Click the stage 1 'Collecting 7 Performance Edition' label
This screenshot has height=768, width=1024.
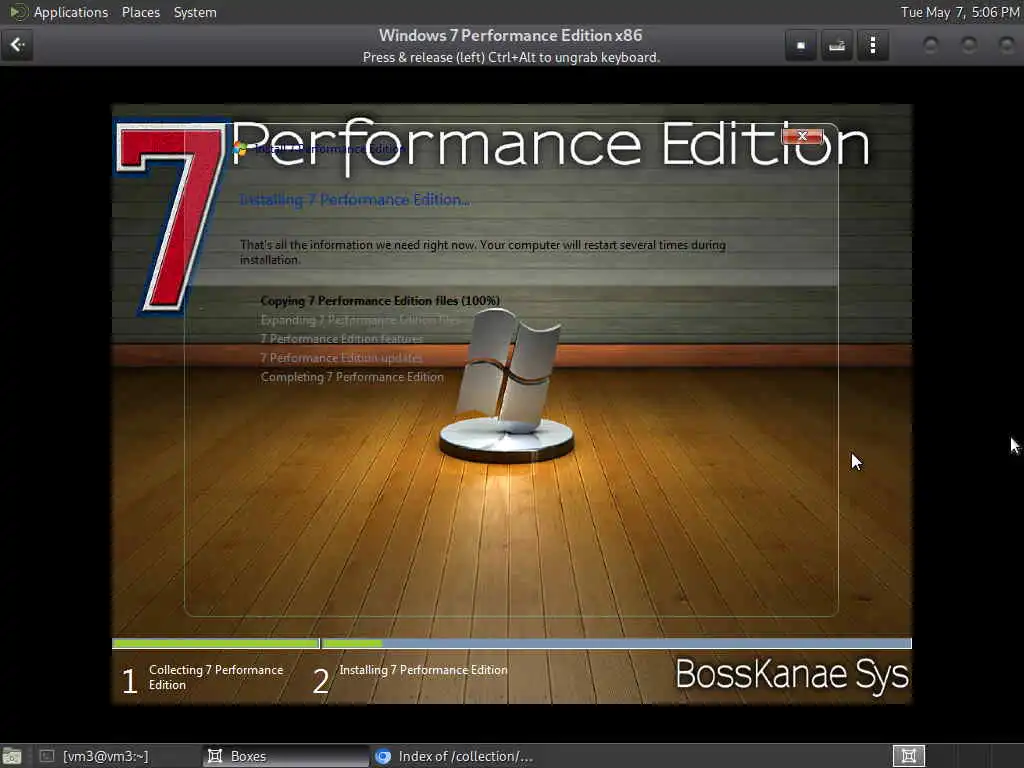(216, 677)
